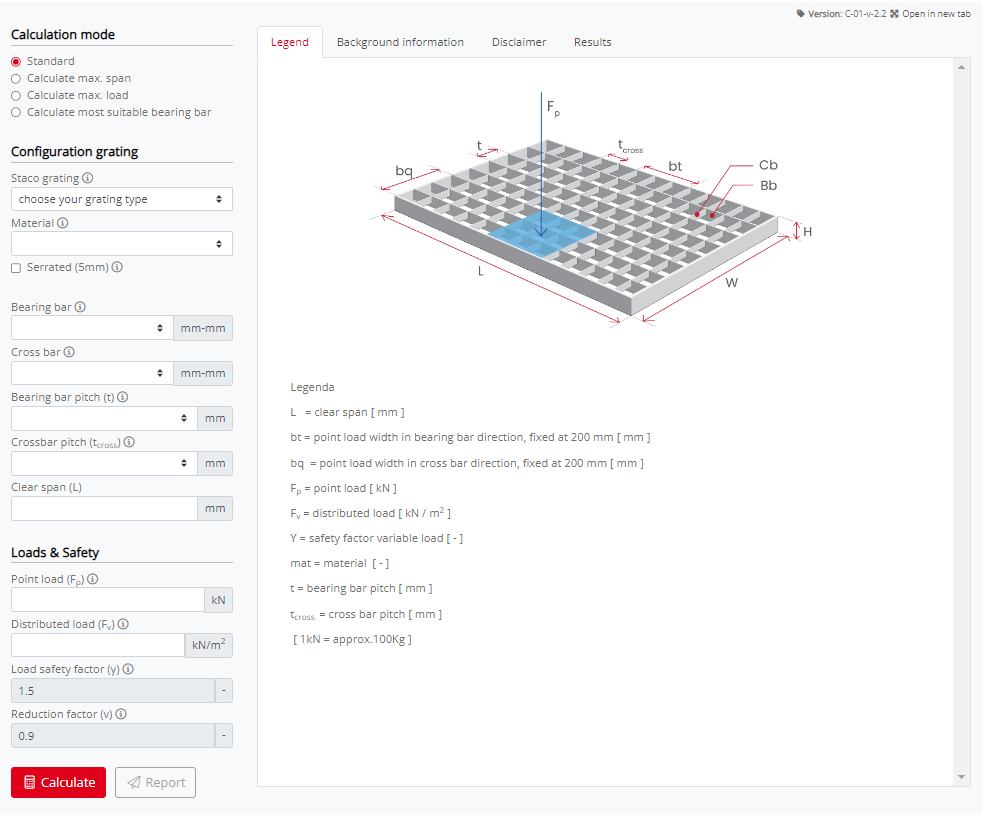The width and height of the screenshot is (983, 815).
Task: Click the Reduction factor info icon
Action: pyautogui.click(x=120, y=713)
